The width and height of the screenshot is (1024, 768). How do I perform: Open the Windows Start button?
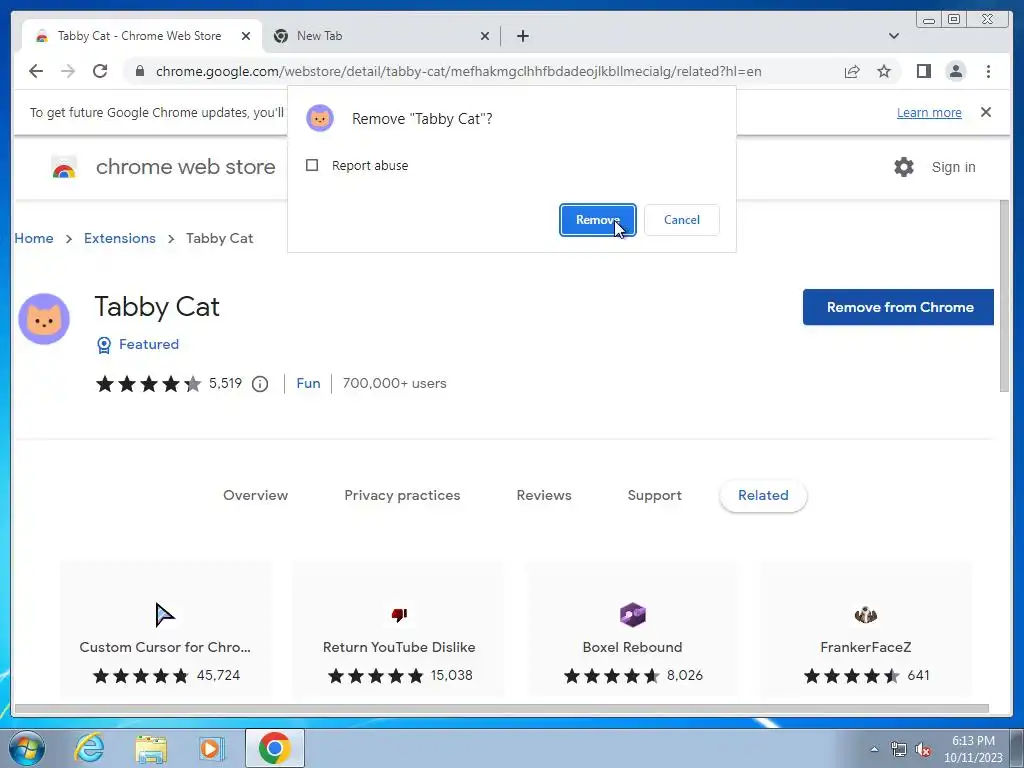pos(25,748)
